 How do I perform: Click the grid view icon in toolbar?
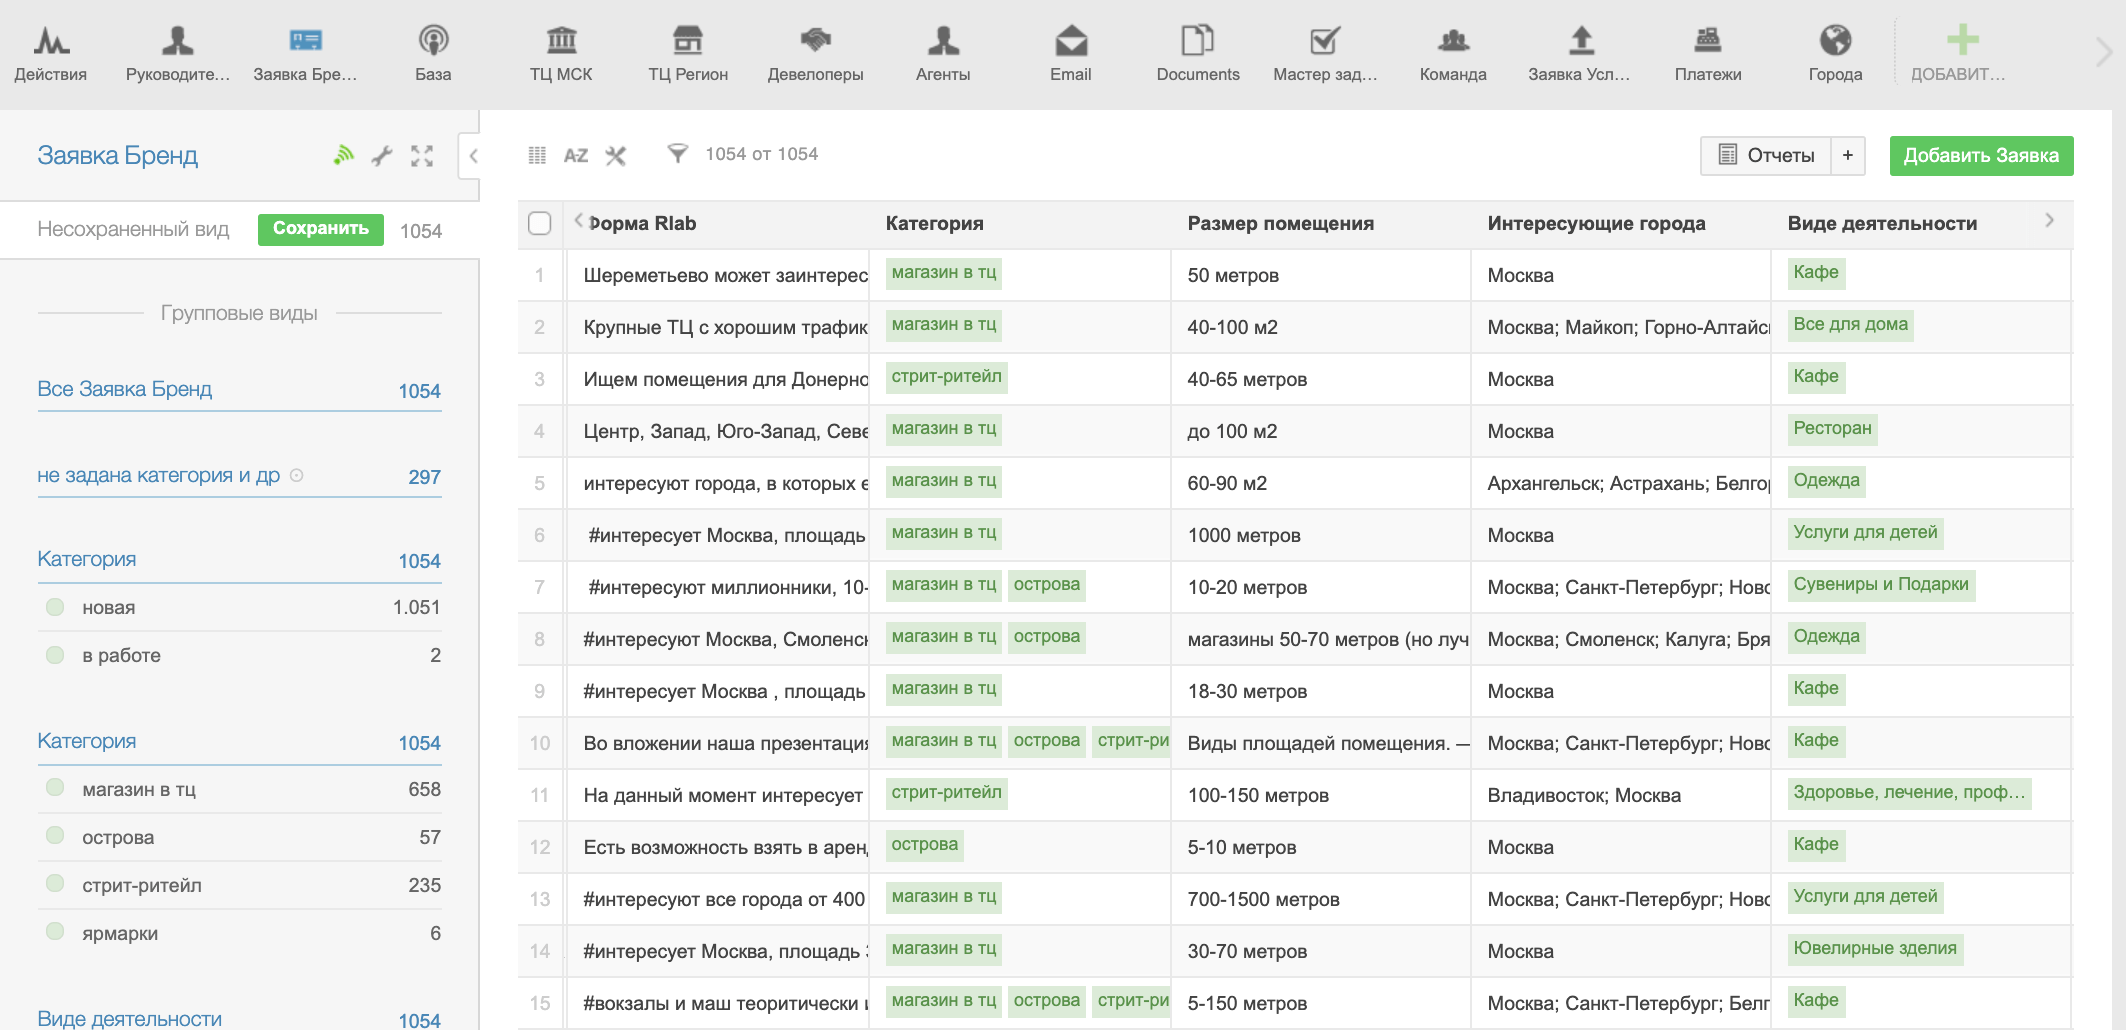(x=537, y=155)
